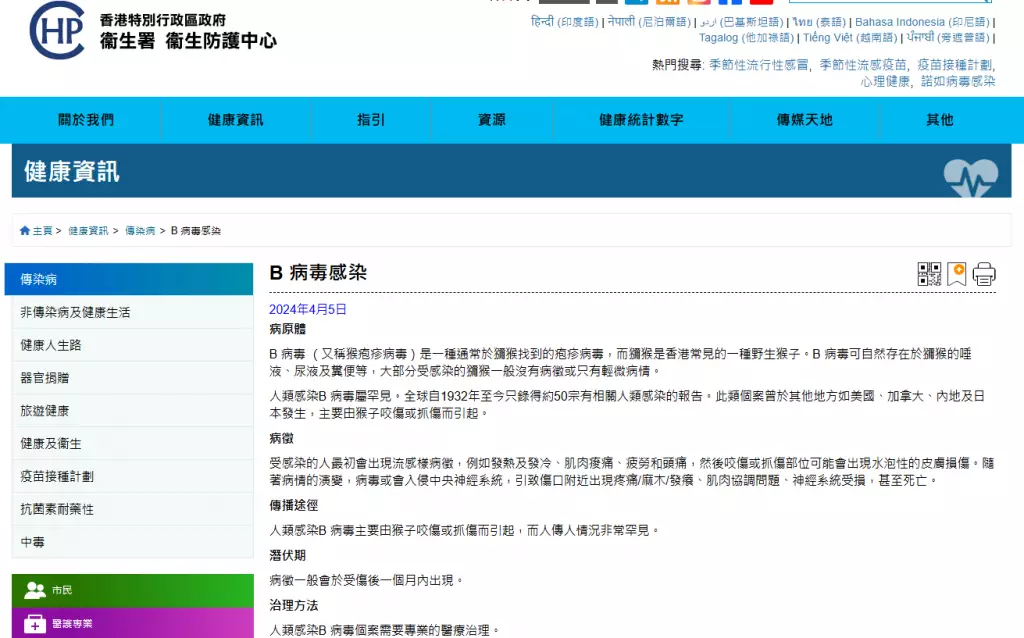
Task: Open the Bahasa Indonesia language link
Action: click(x=899, y=22)
